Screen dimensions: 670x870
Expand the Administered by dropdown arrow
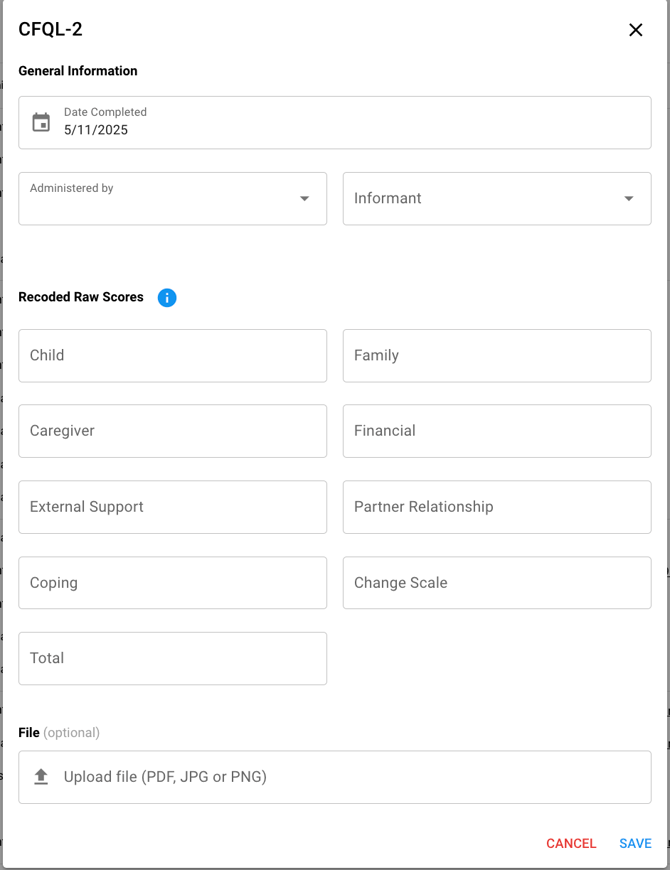pyautogui.click(x=304, y=198)
